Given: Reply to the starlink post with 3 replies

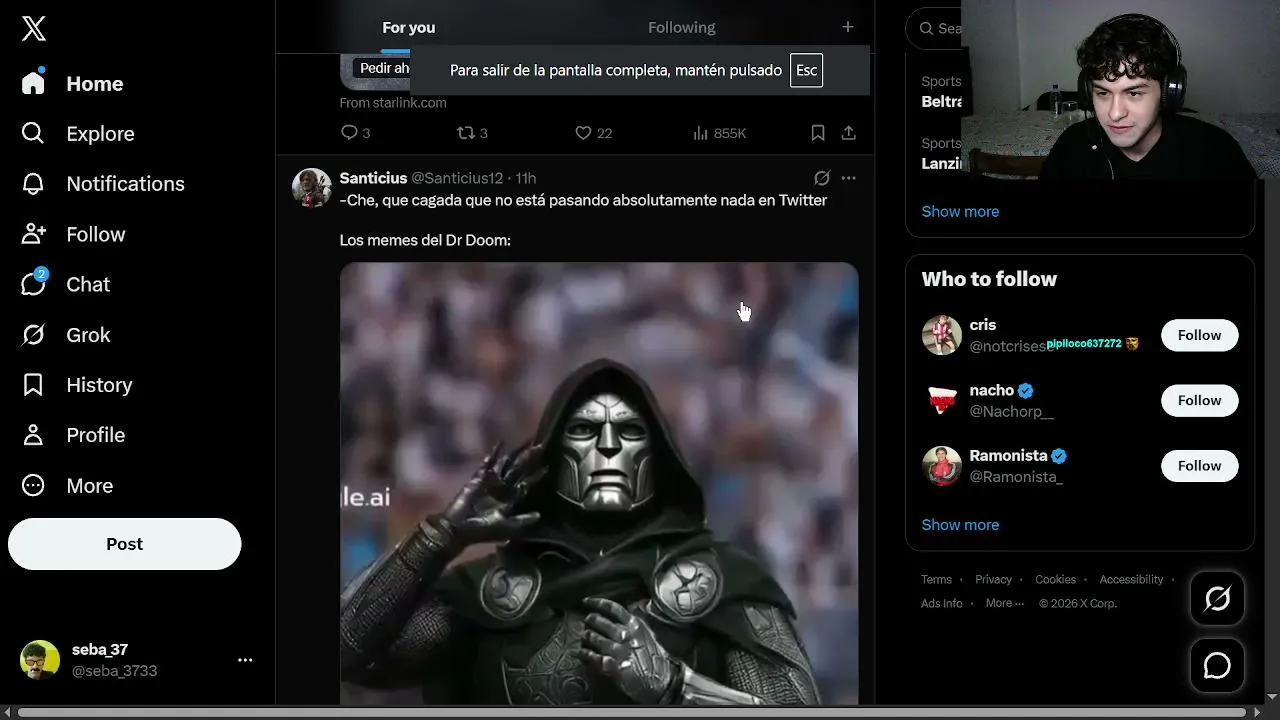Looking at the screenshot, I should click(355, 133).
